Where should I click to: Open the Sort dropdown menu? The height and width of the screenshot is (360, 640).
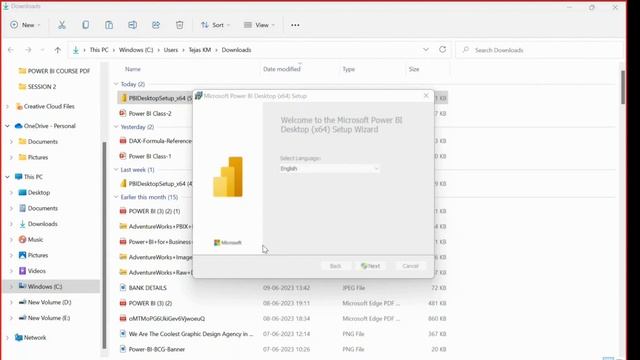[216, 25]
